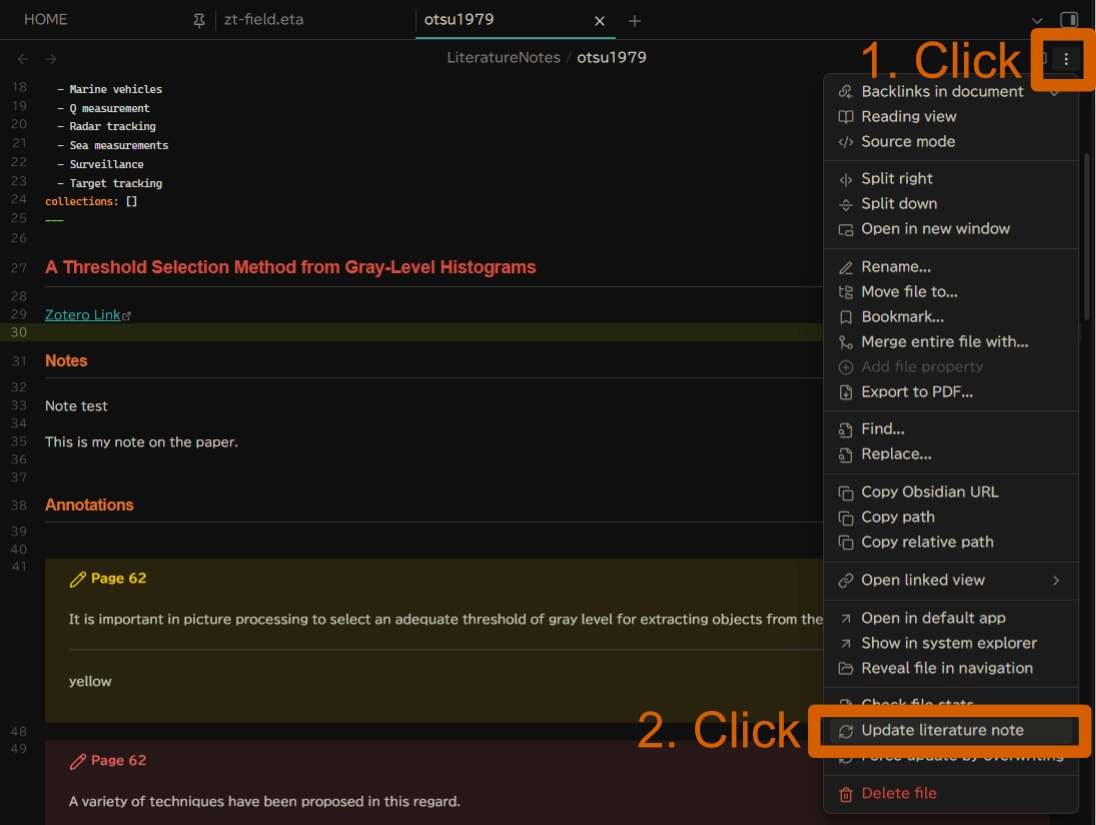Open the tab list dropdown chevron
The image size is (1096, 825).
[x=1037, y=21]
